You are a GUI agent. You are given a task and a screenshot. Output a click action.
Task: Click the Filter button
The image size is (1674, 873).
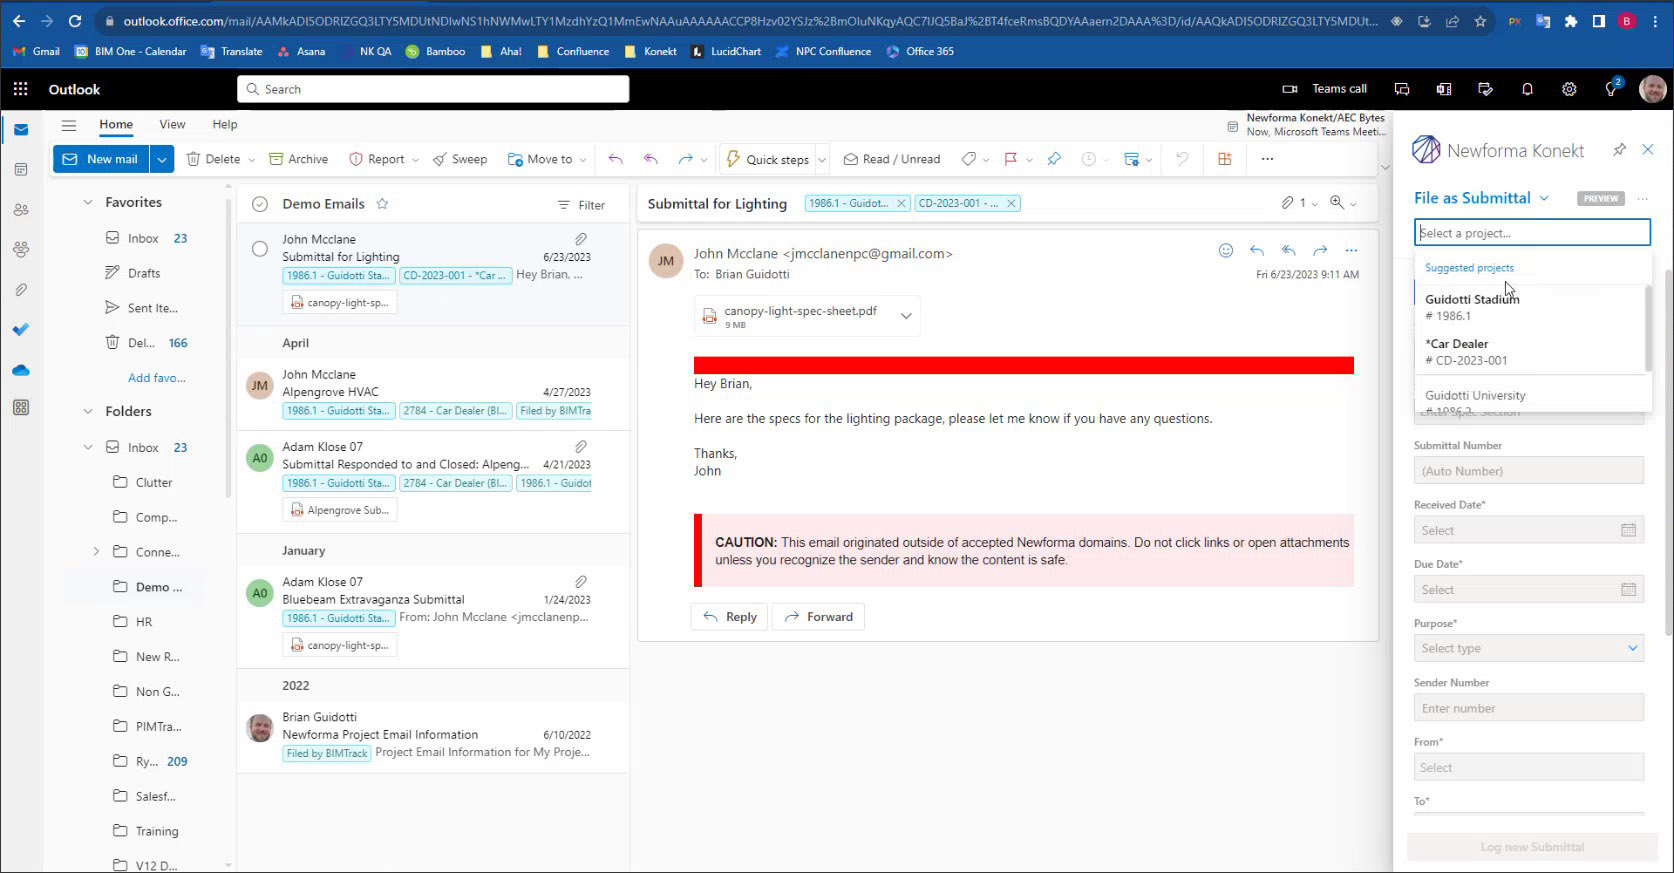click(x=581, y=205)
